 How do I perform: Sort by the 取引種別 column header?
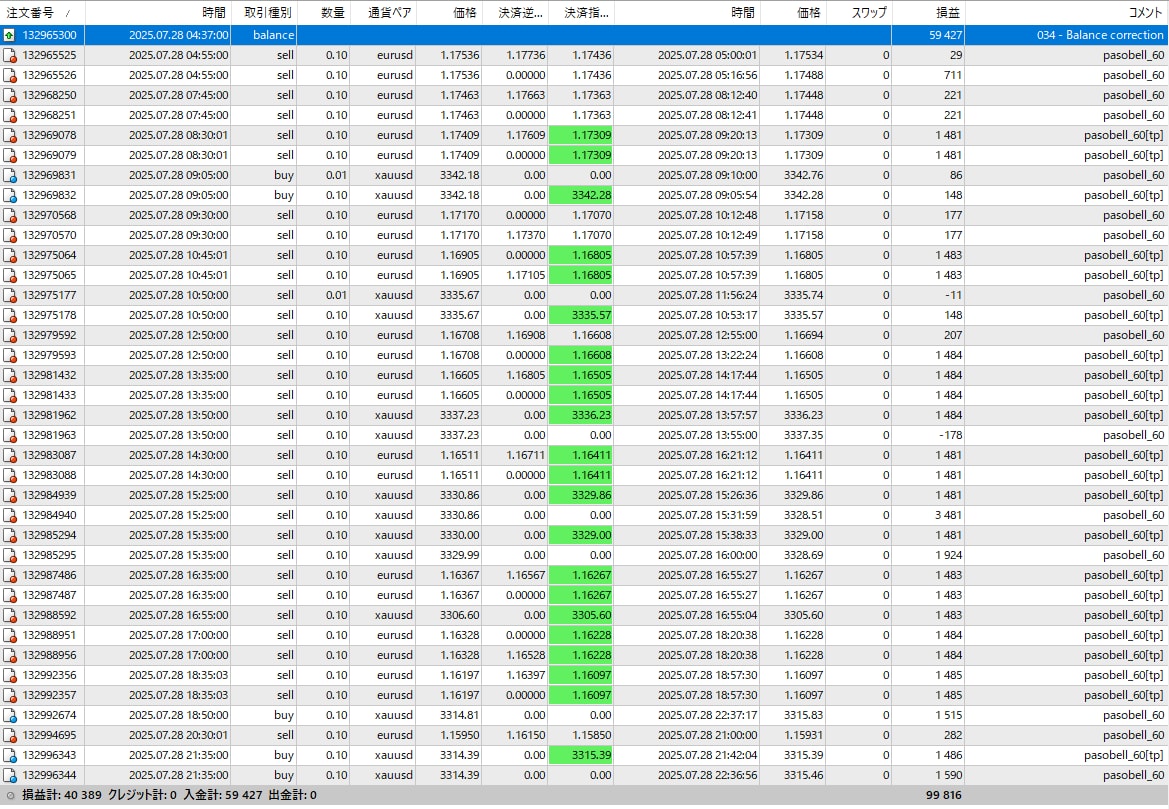pos(264,13)
